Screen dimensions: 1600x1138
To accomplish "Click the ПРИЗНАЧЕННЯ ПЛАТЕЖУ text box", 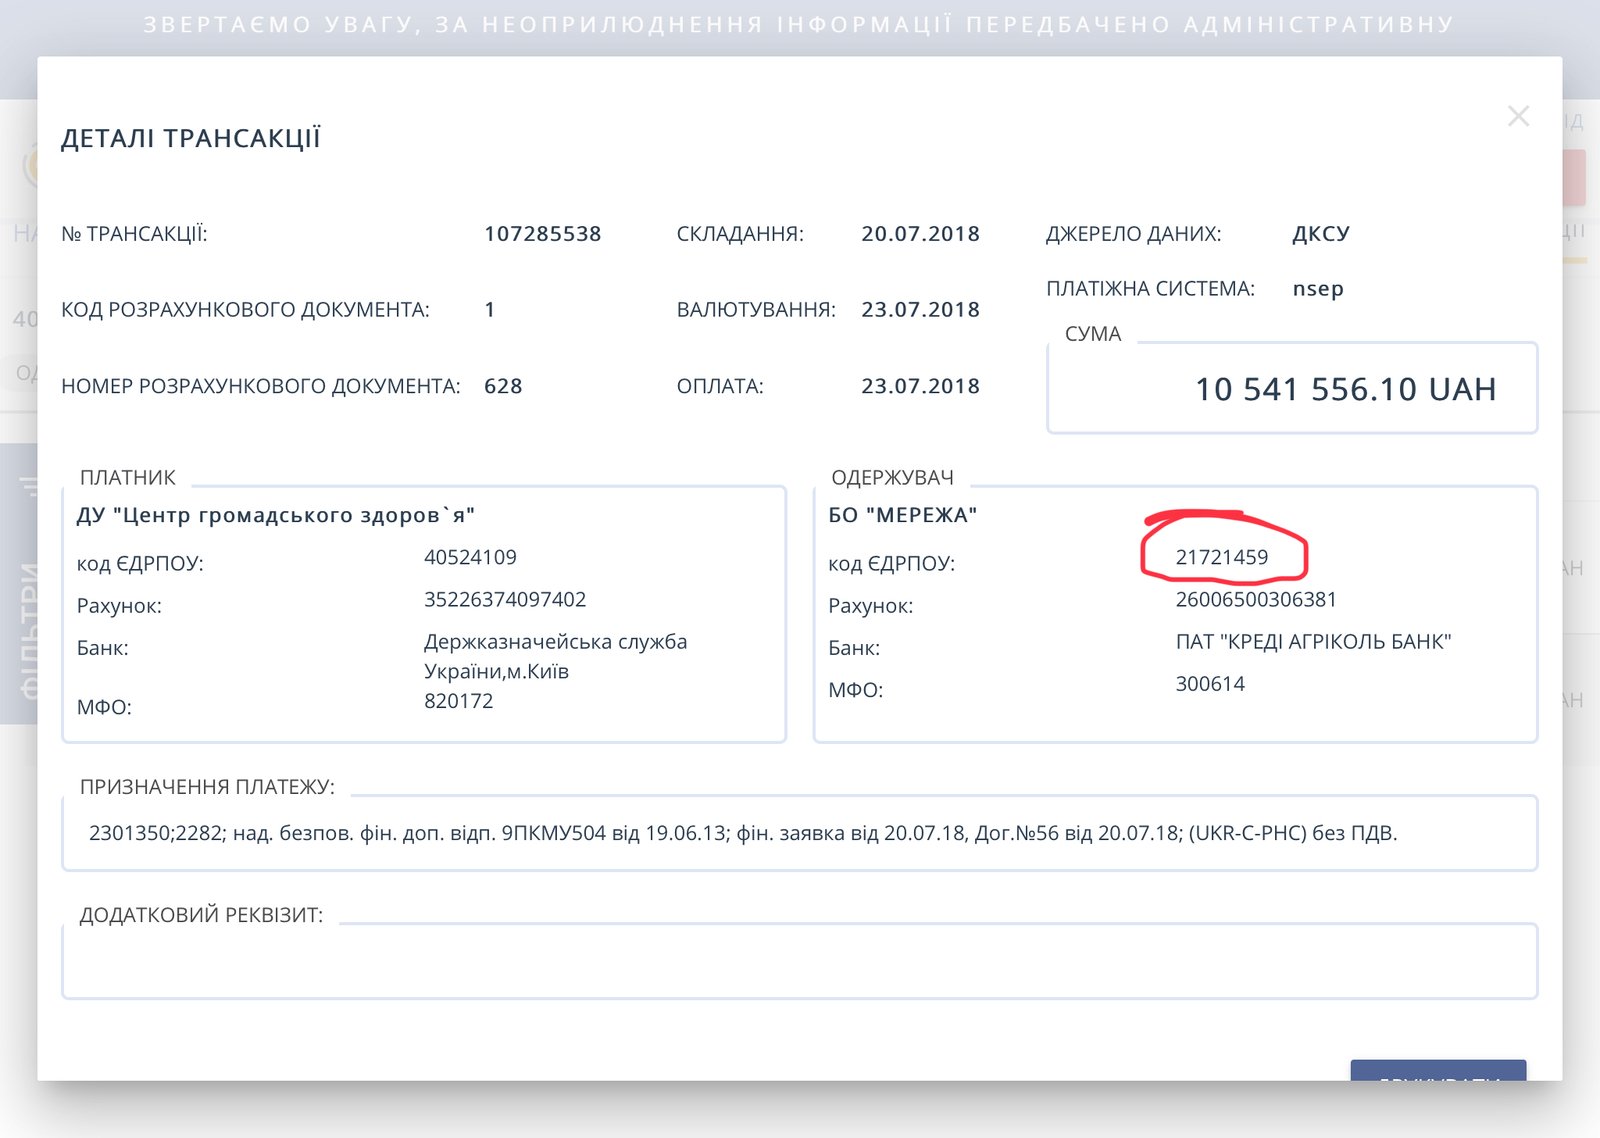I will point(799,833).
